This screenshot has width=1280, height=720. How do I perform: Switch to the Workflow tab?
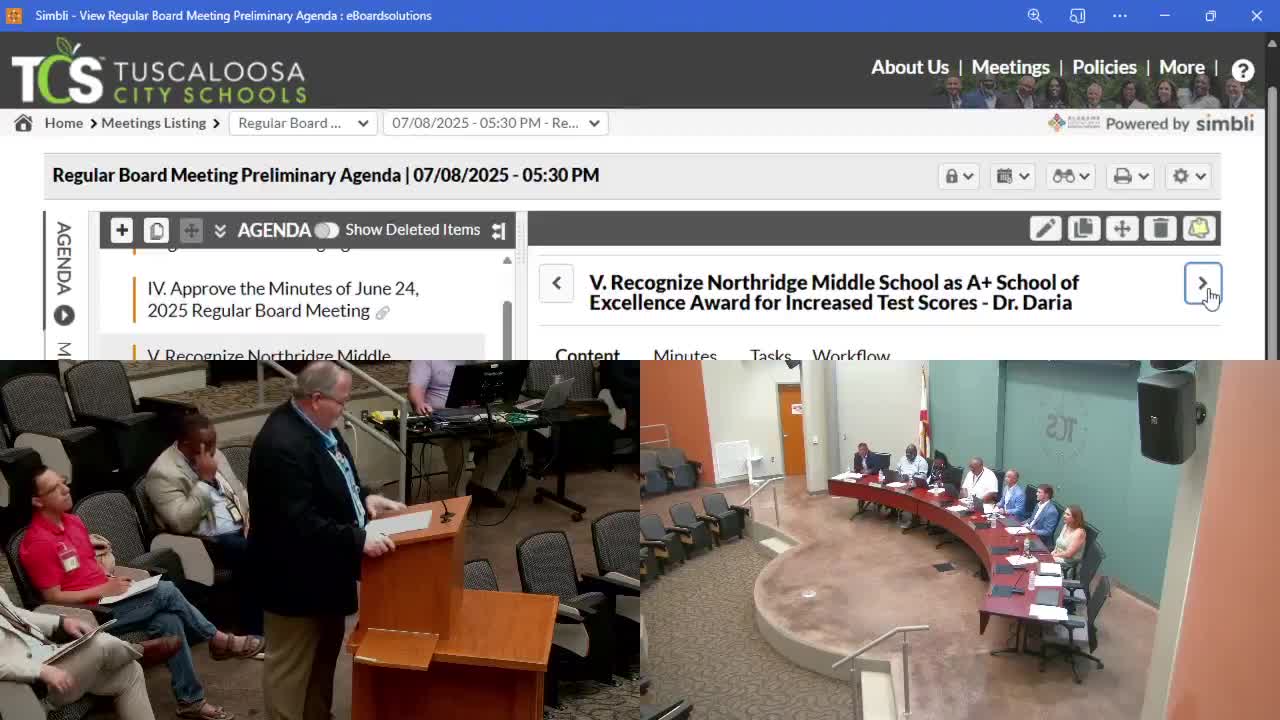point(851,353)
